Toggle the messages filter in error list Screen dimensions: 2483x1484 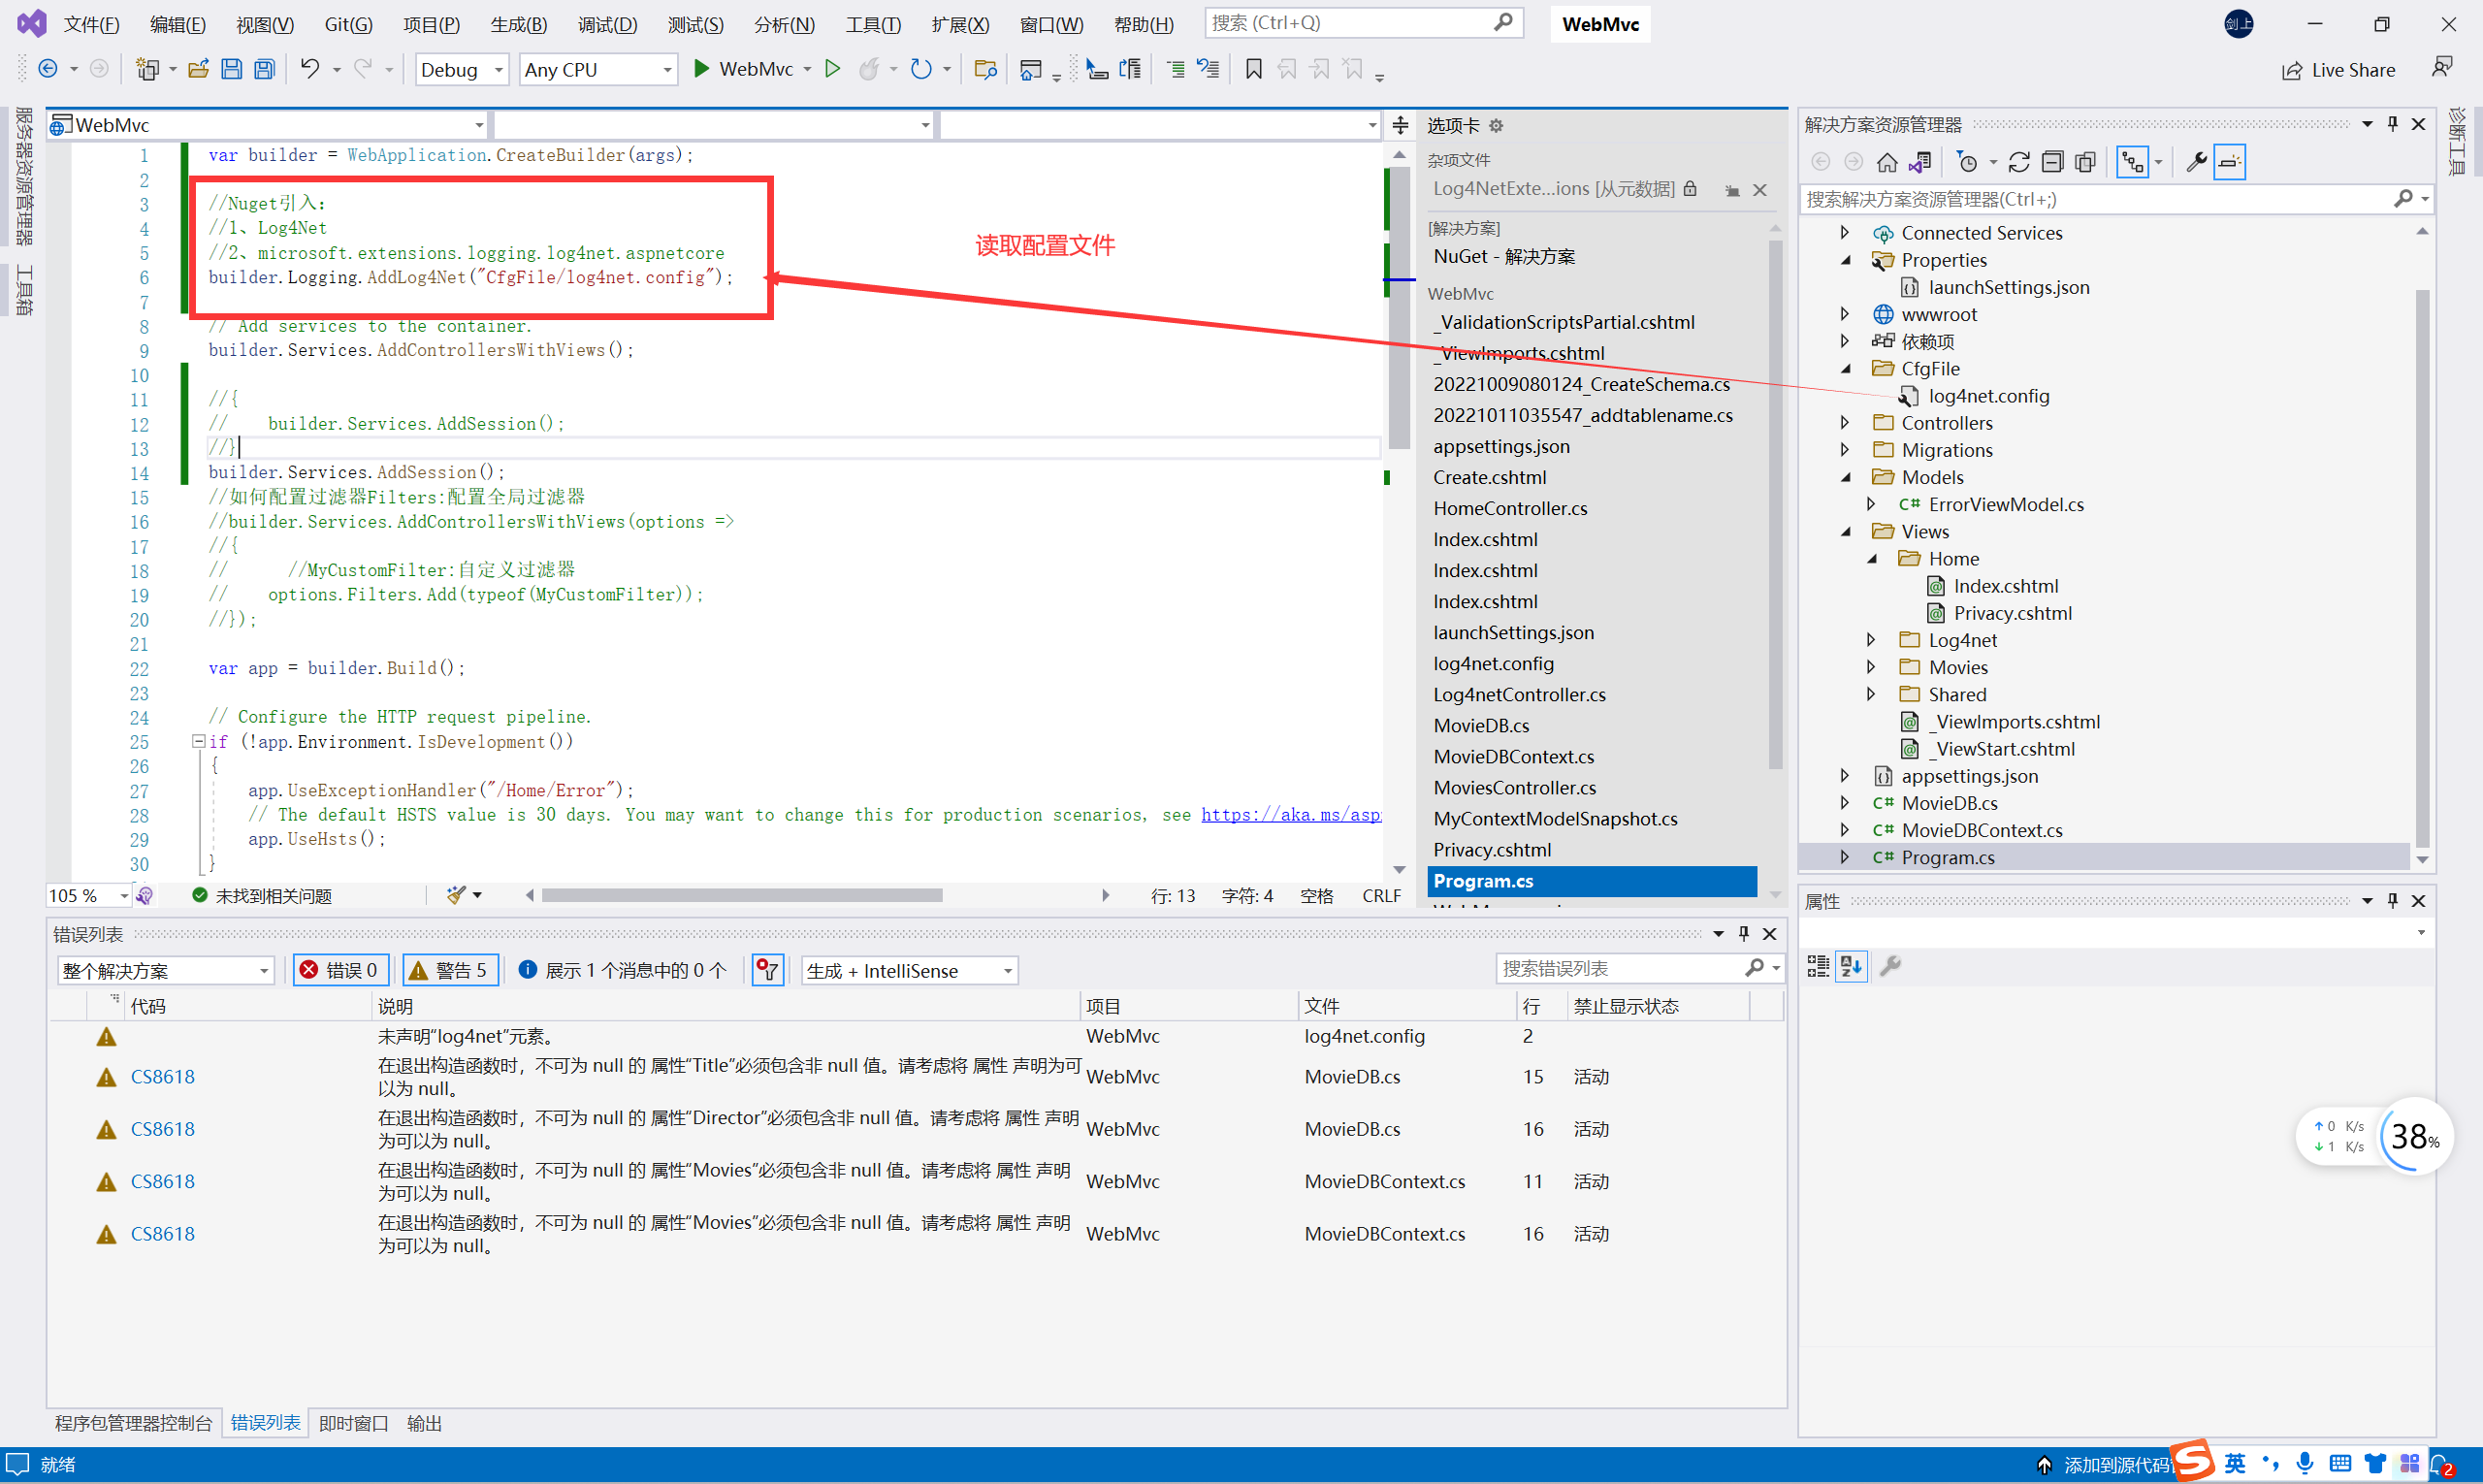coord(623,970)
